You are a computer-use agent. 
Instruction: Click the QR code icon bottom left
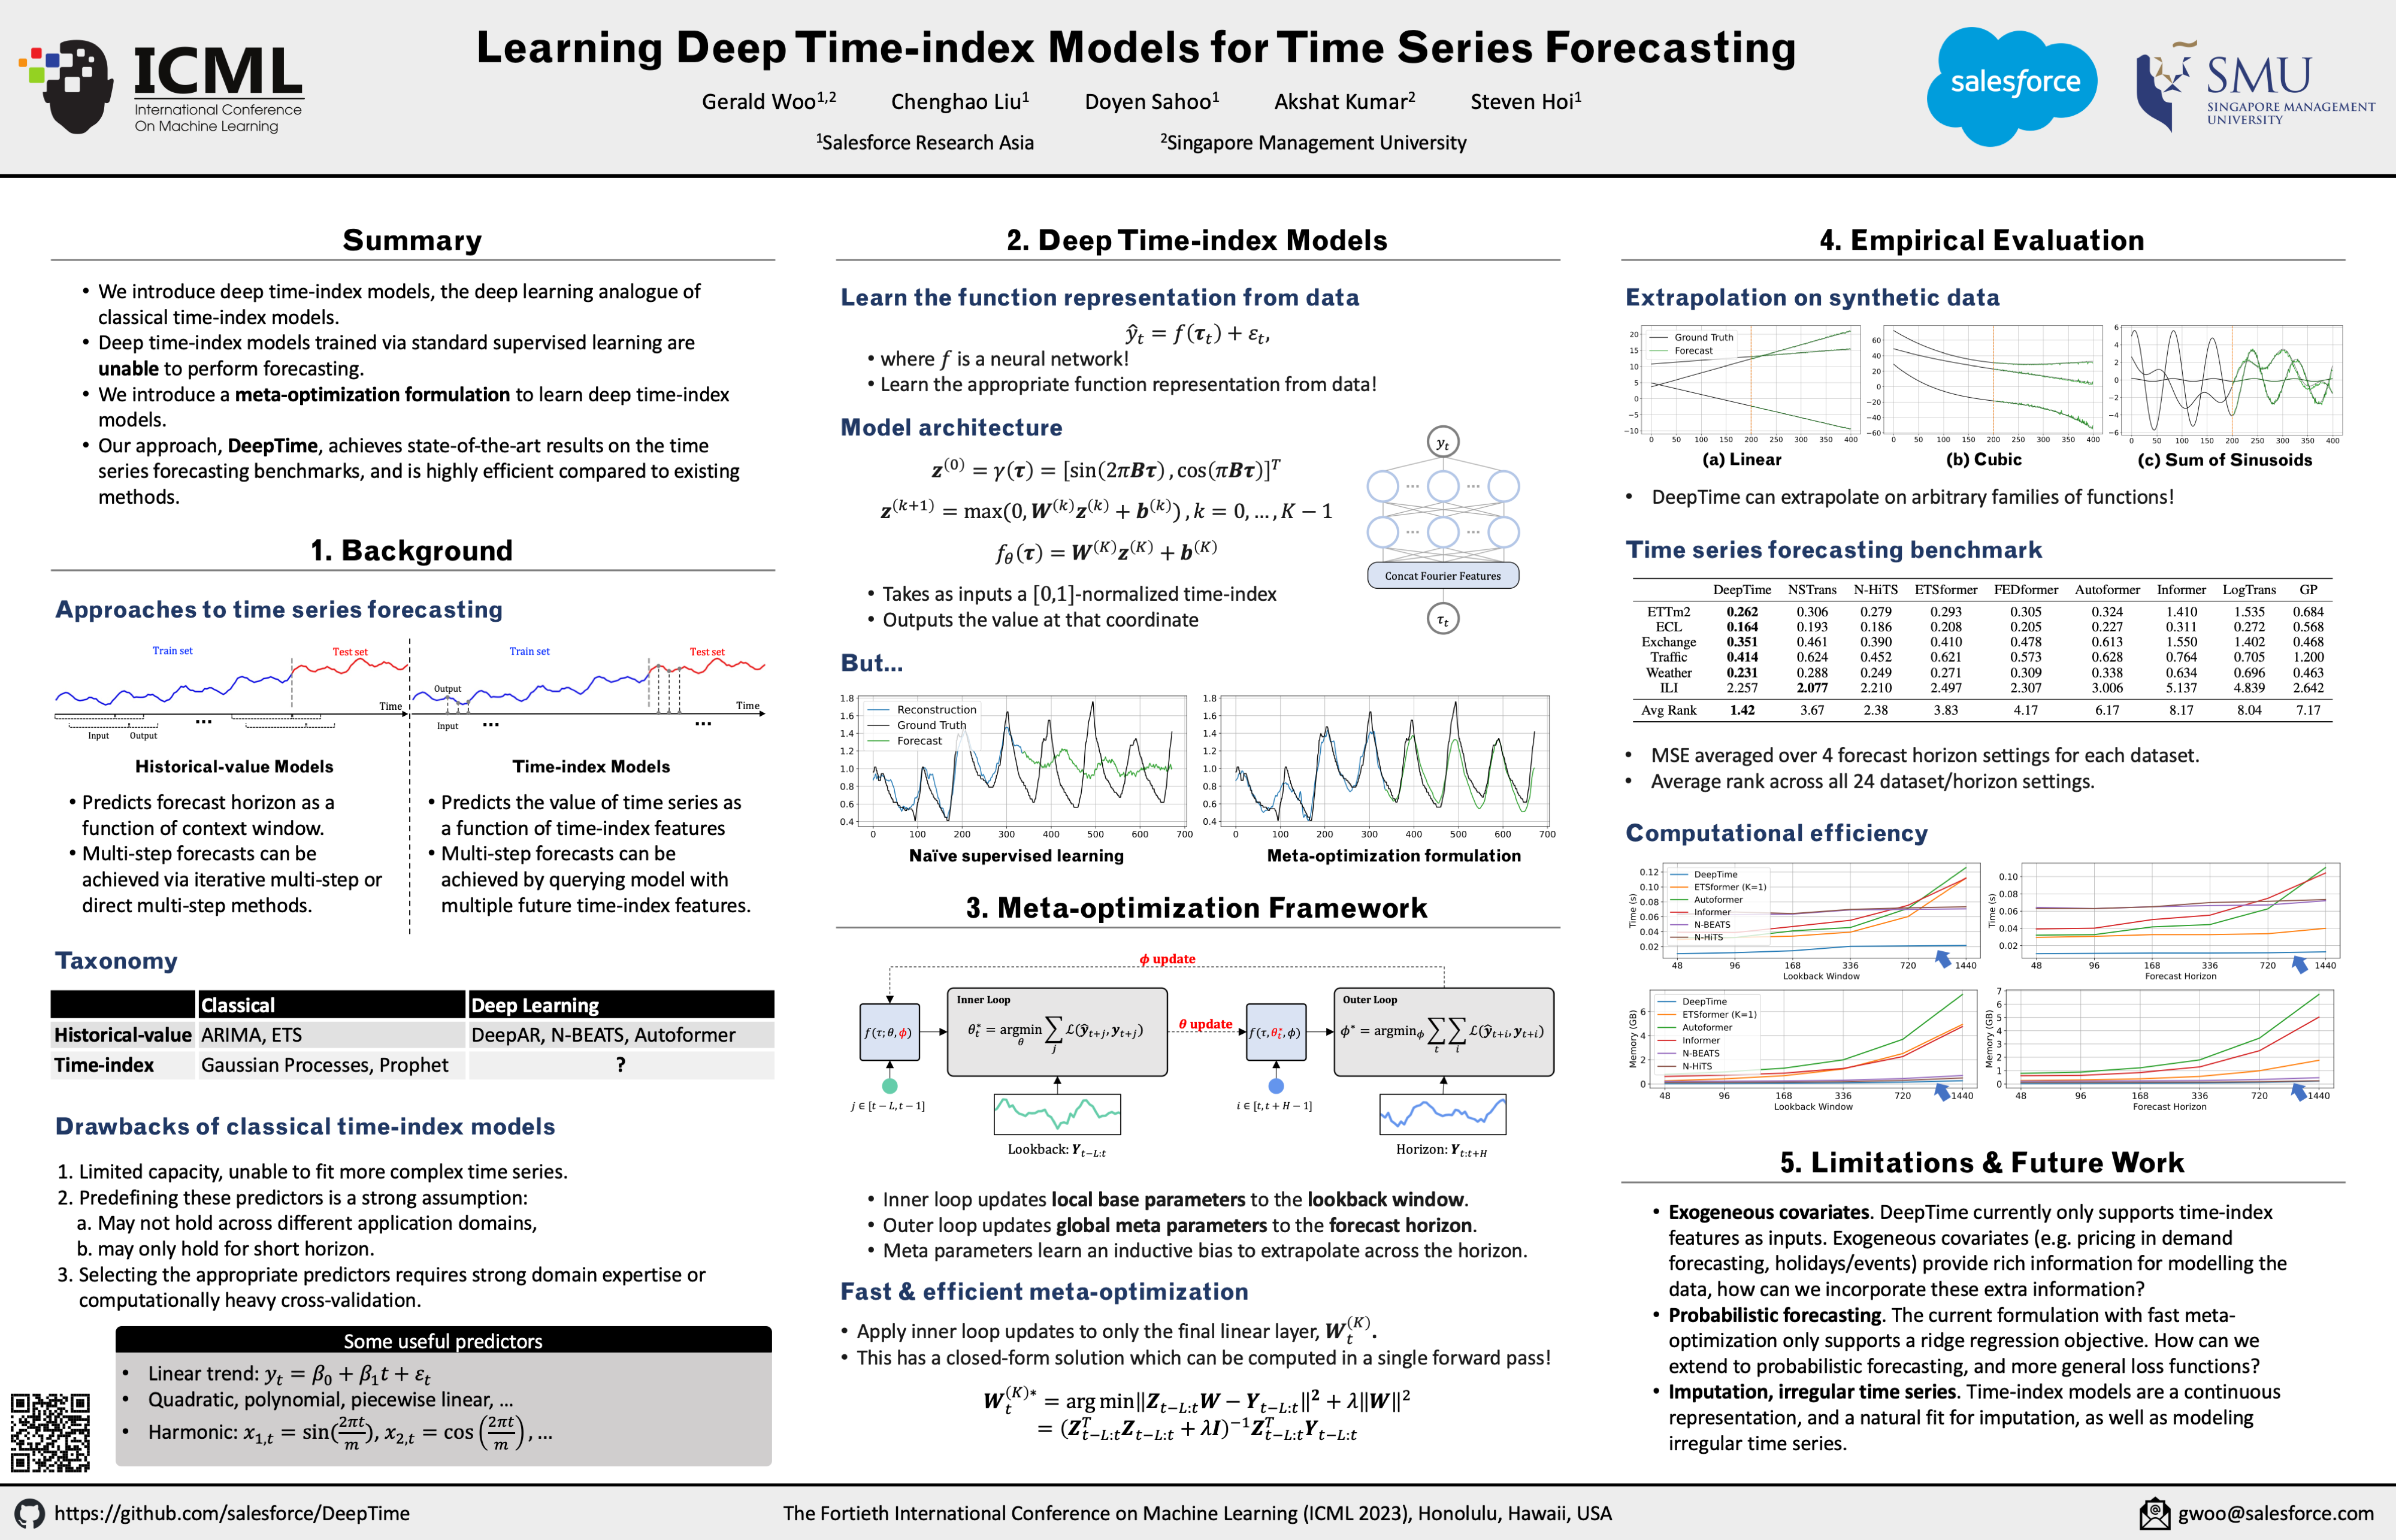[x=51, y=1432]
